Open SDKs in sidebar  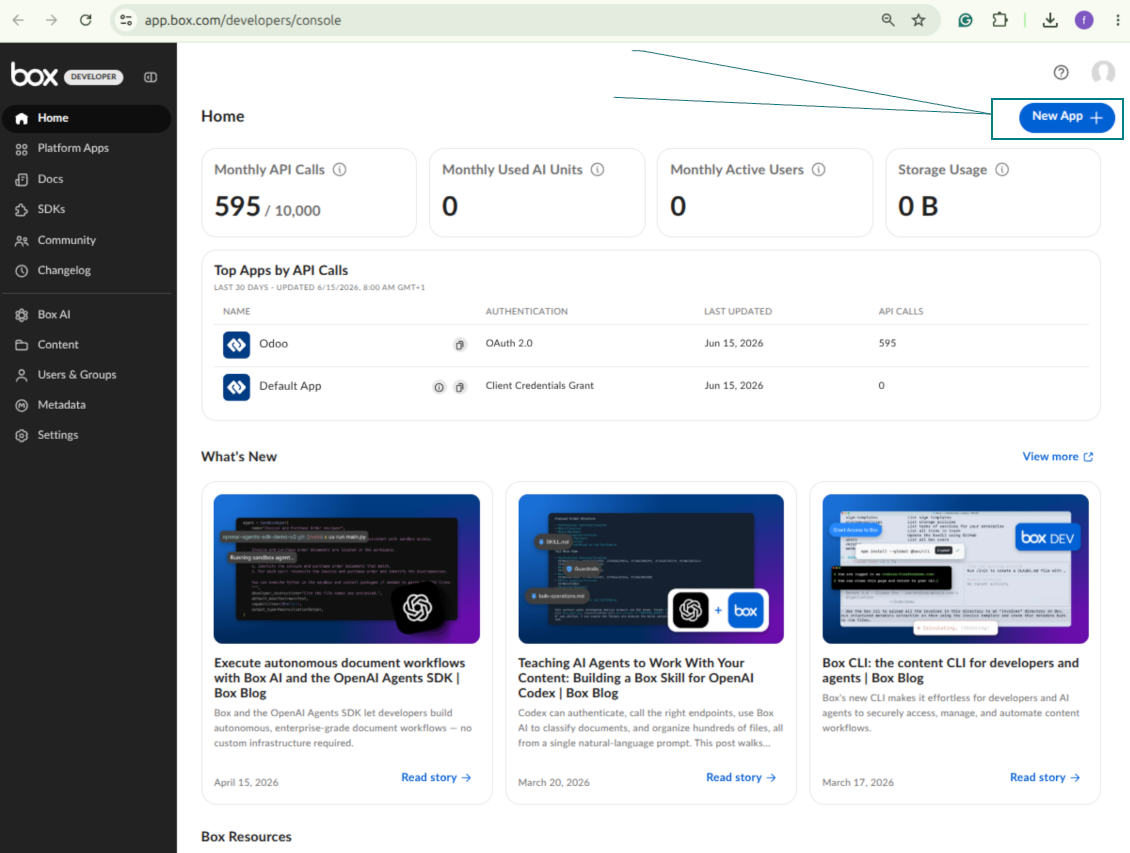[x=86, y=210]
